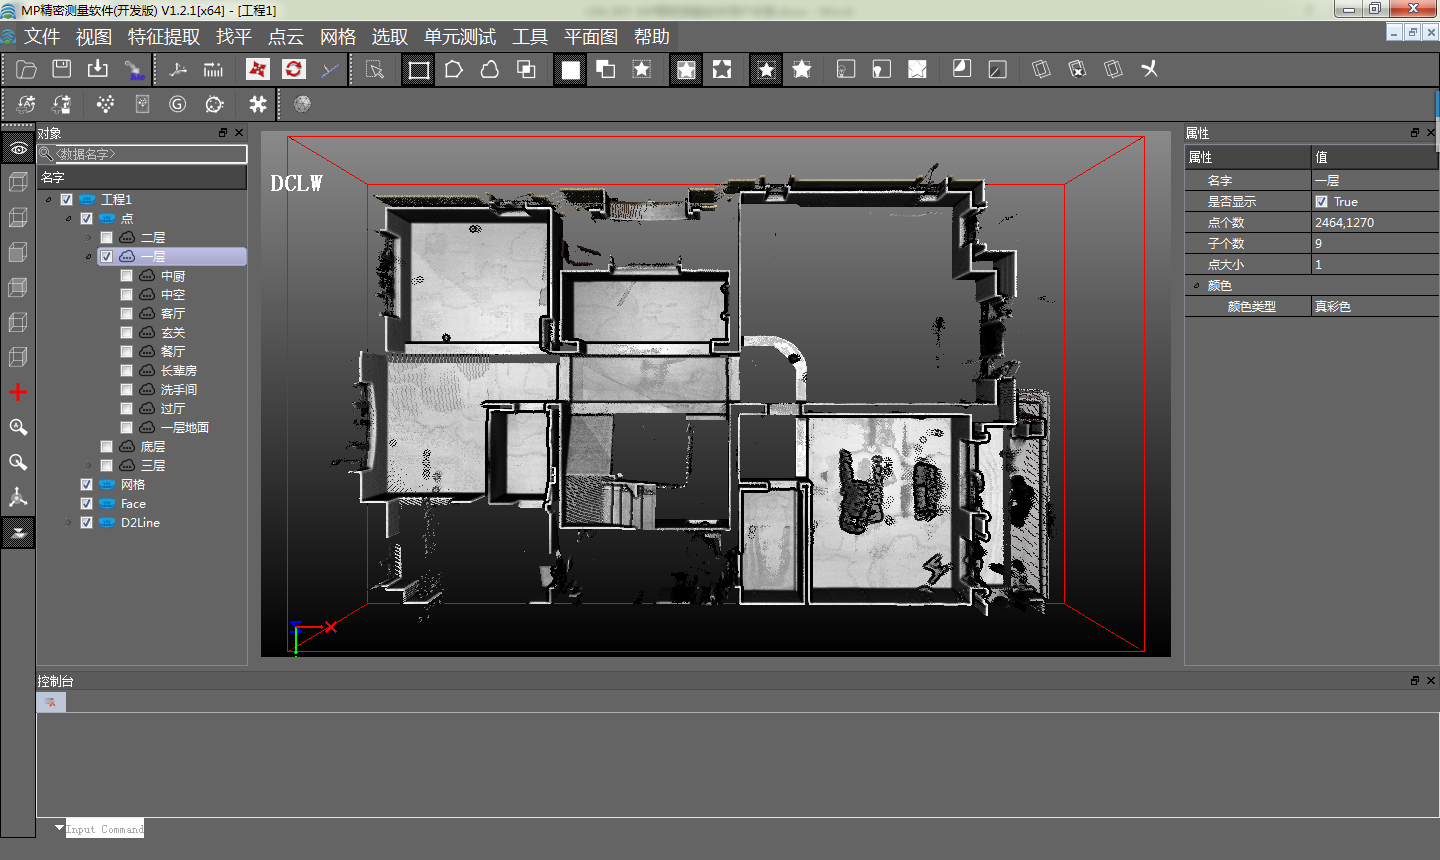The image size is (1440, 860).
Task: Select the 洗手间 tree item
Action: [179, 390]
